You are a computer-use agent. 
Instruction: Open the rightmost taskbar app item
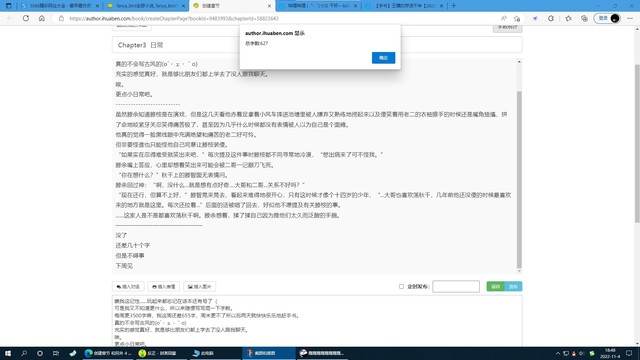point(322,353)
